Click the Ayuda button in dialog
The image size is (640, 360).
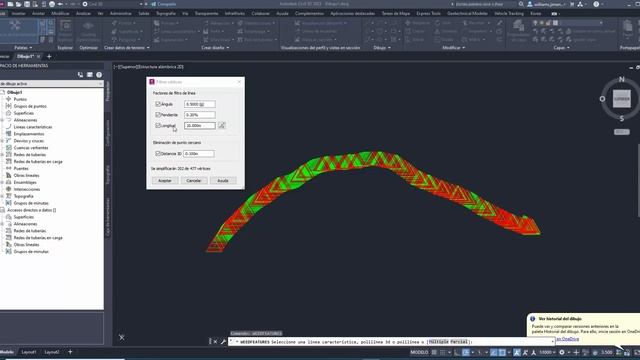pyautogui.click(x=223, y=180)
